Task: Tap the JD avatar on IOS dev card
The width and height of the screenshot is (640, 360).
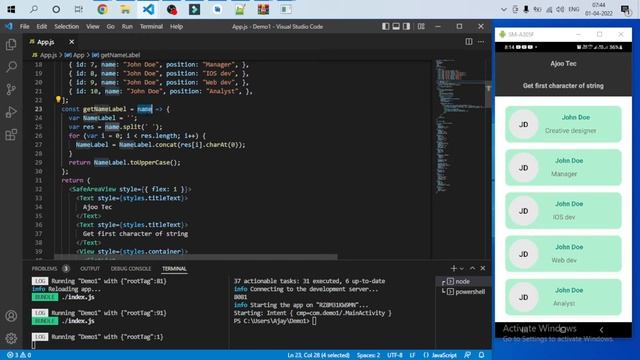Action: pyautogui.click(x=524, y=211)
